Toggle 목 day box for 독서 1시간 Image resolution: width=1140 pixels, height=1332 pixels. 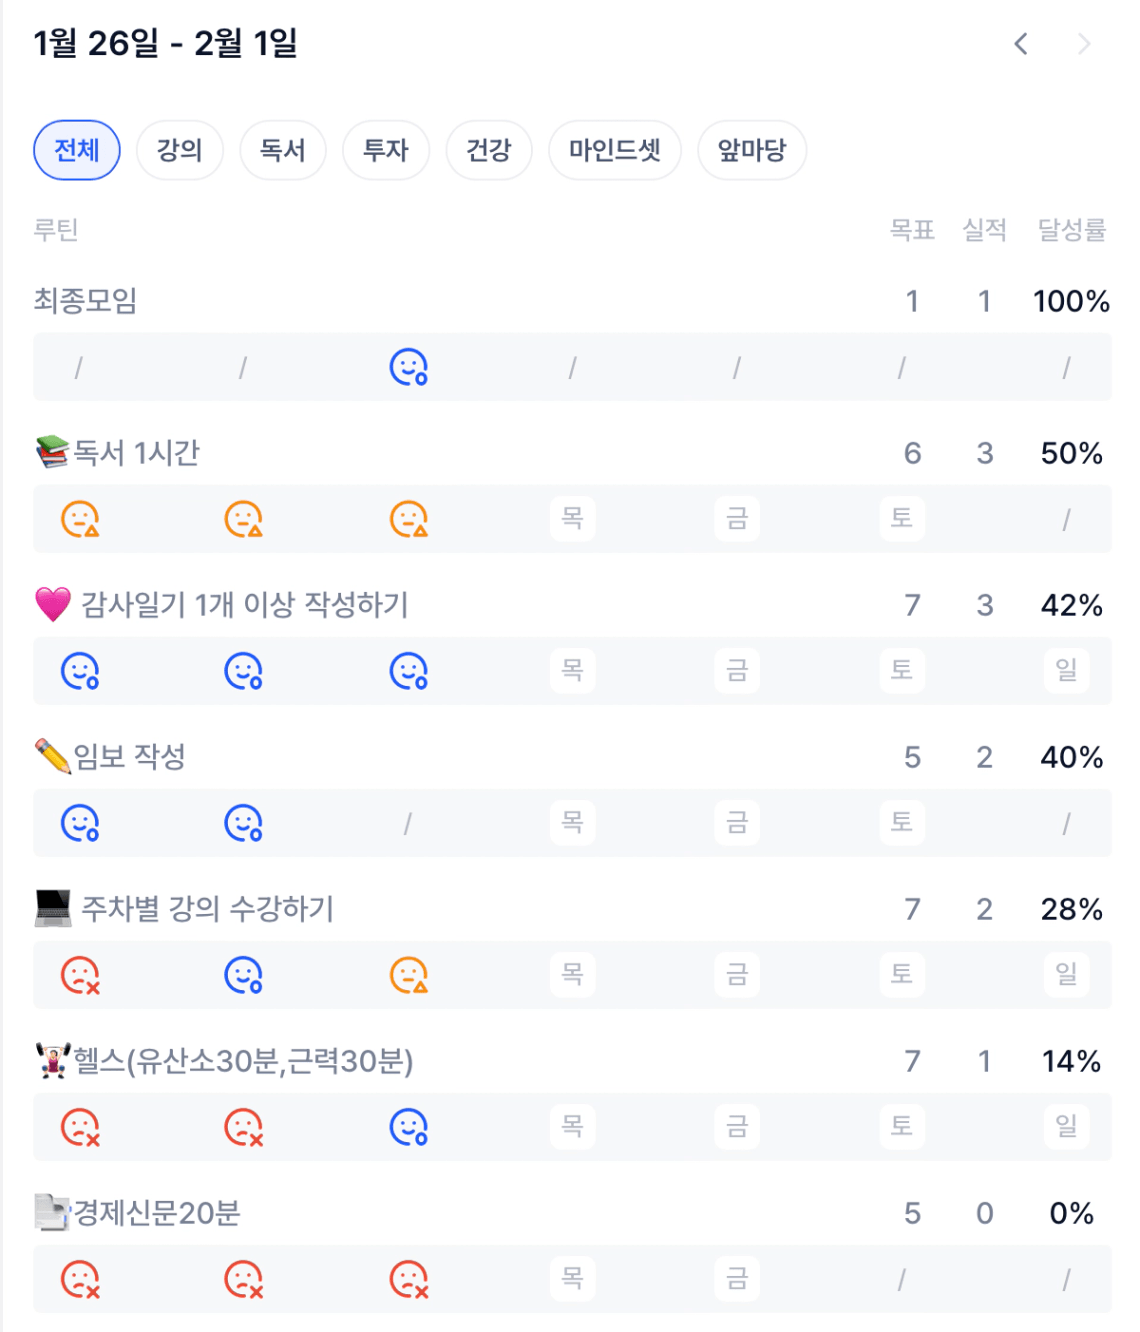coord(572,519)
